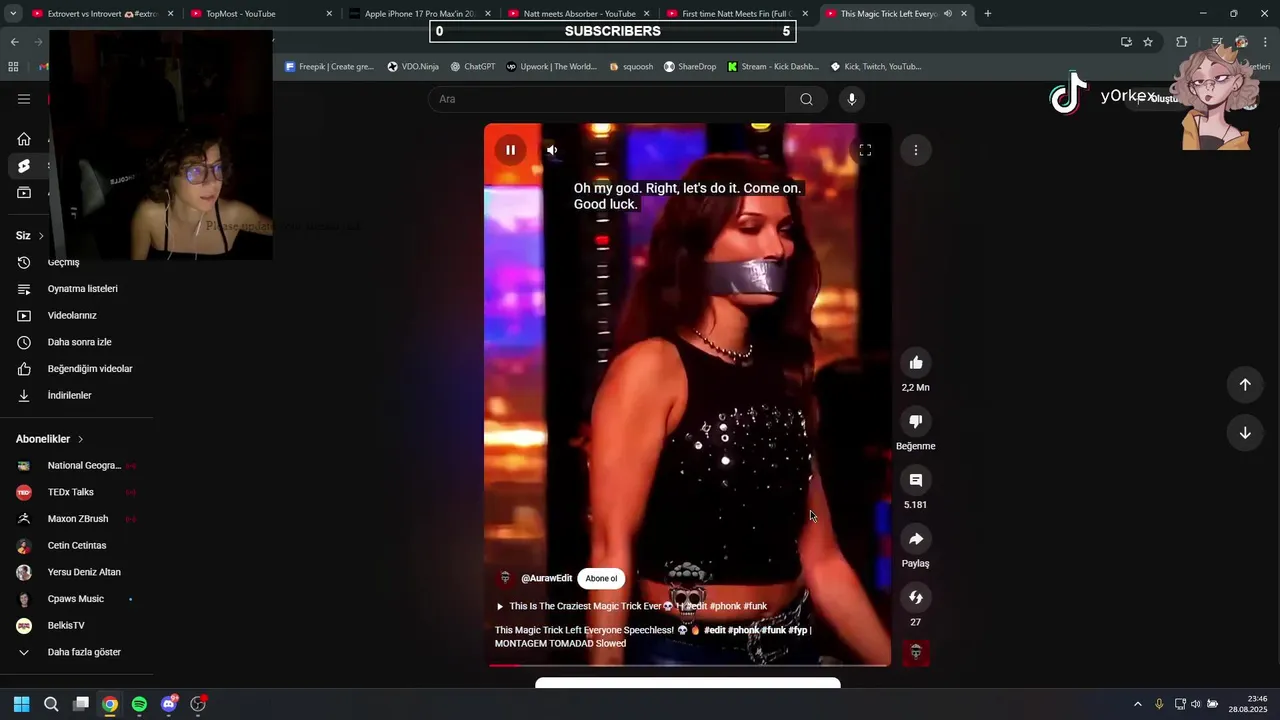This screenshot has width=1280, height=720.
Task: Open the Freepik bookmark
Action: [329, 67]
